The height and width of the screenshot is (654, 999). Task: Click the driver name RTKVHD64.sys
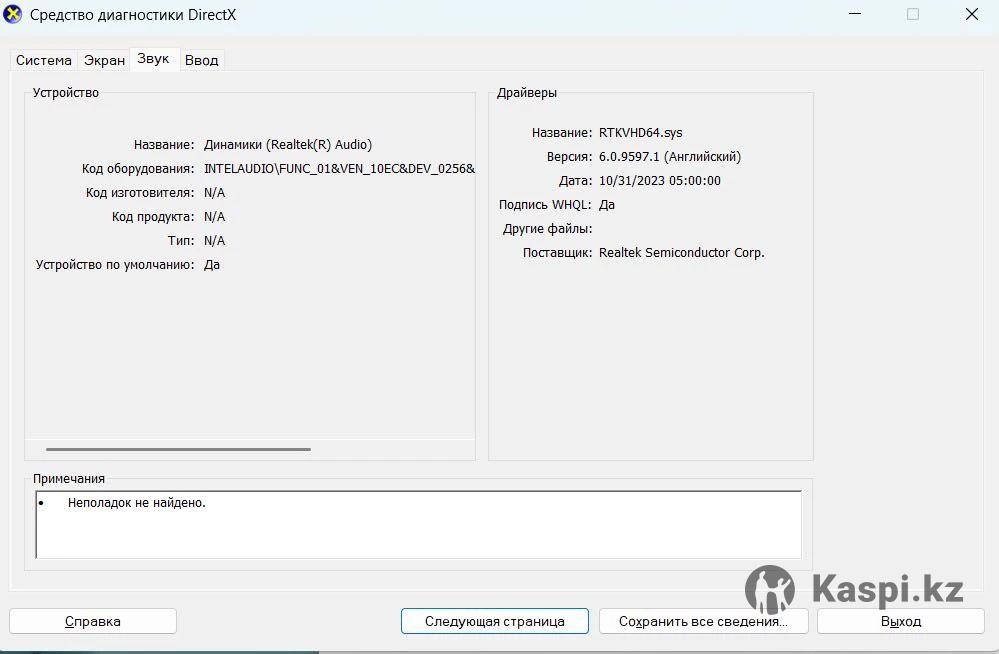pyautogui.click(x=640, y=133)
